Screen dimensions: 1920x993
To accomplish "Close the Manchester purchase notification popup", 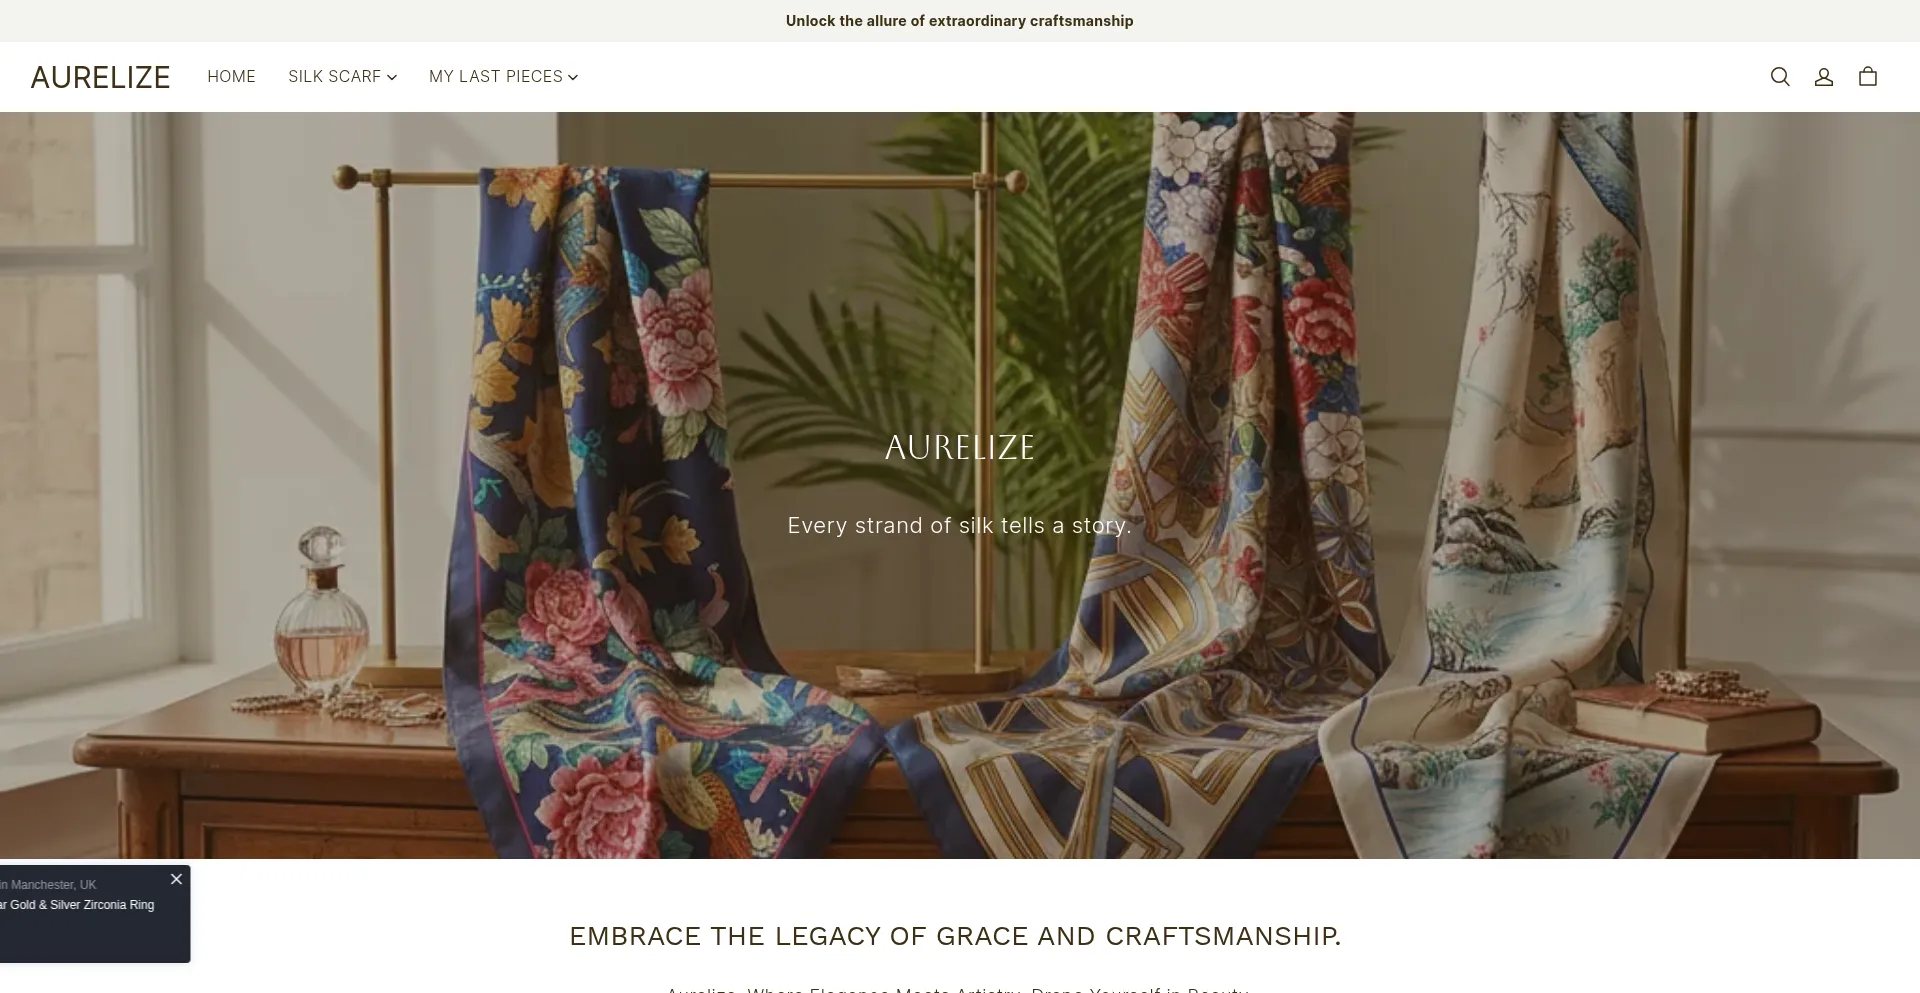I will coord(176,879).
